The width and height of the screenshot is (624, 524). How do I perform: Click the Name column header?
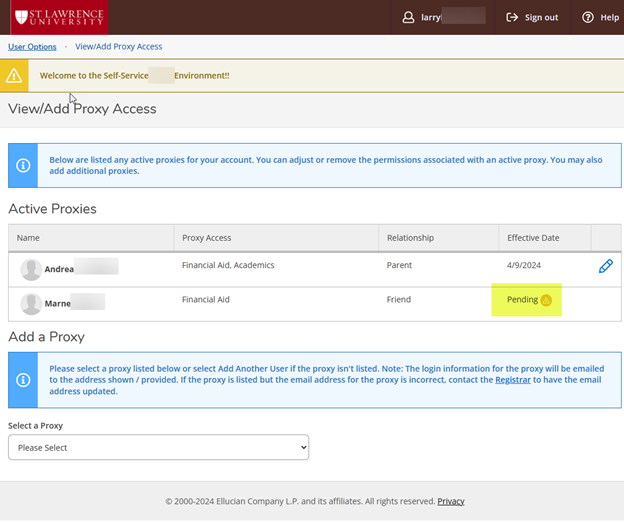[28, 238]
